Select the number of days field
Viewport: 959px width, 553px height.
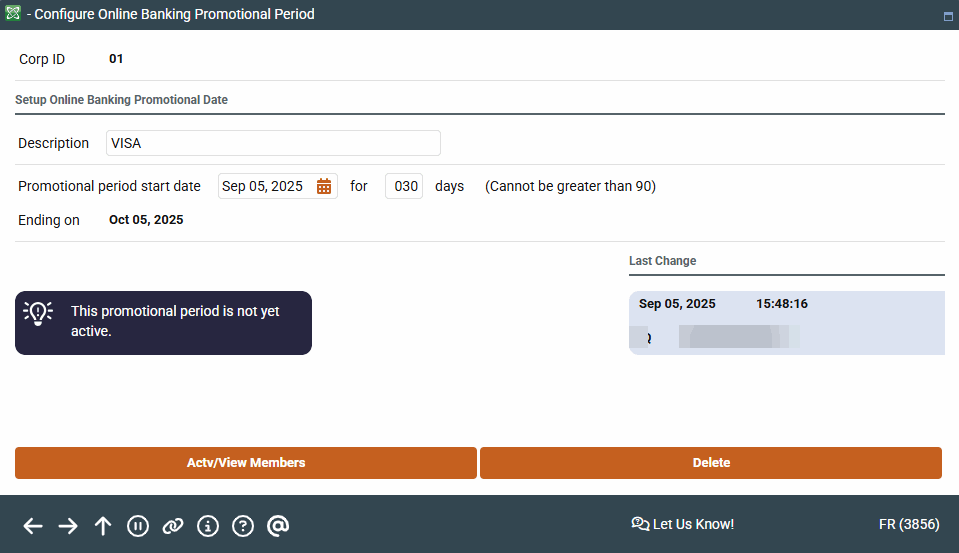coord(404,186)
